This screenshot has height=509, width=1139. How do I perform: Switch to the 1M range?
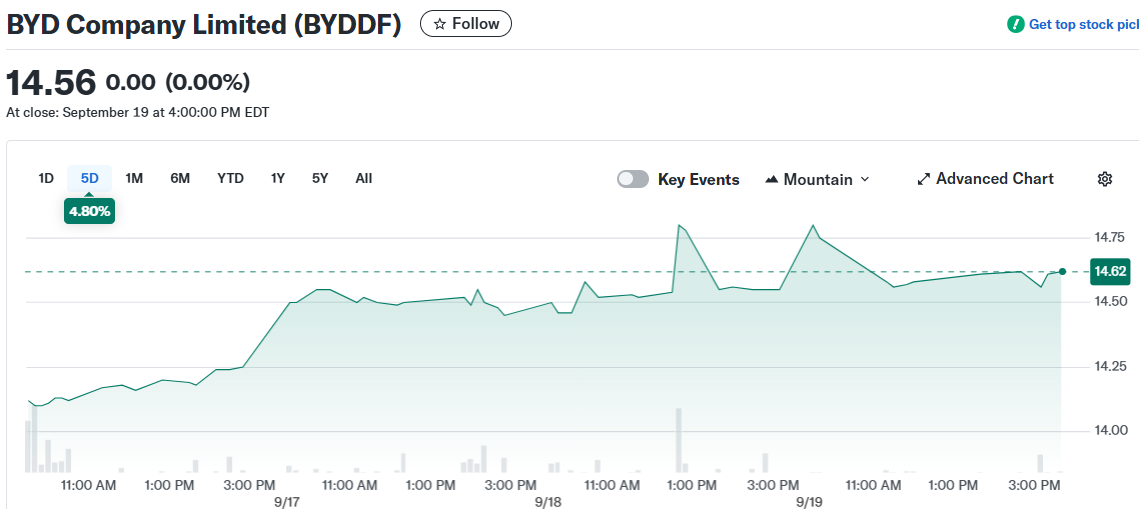pos(134,178)
